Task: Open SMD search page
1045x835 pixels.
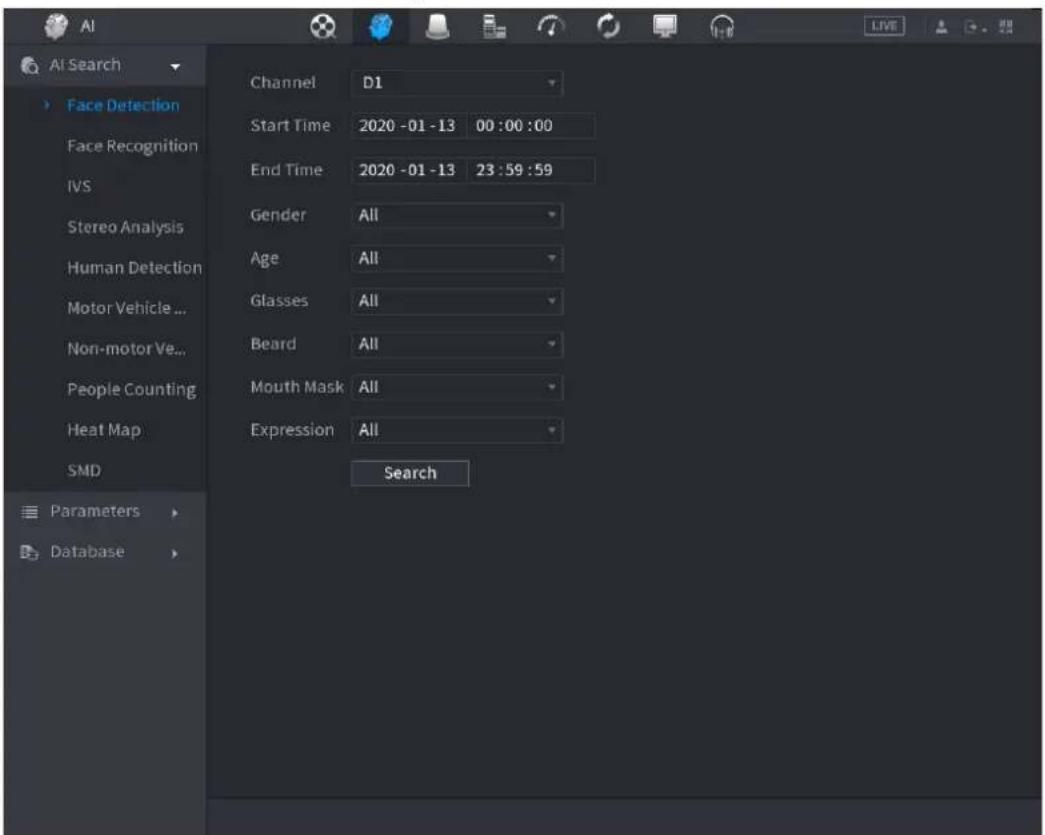Action: pyautogui.click(x=84, y=471)
